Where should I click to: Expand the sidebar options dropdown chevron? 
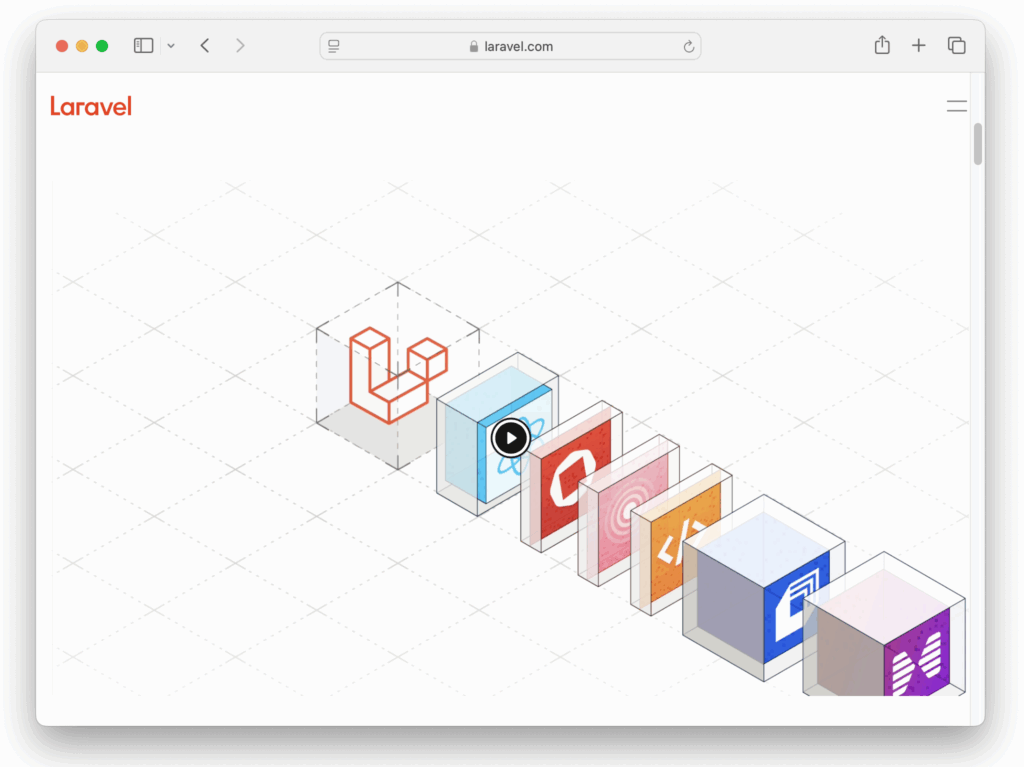point(171,46)
